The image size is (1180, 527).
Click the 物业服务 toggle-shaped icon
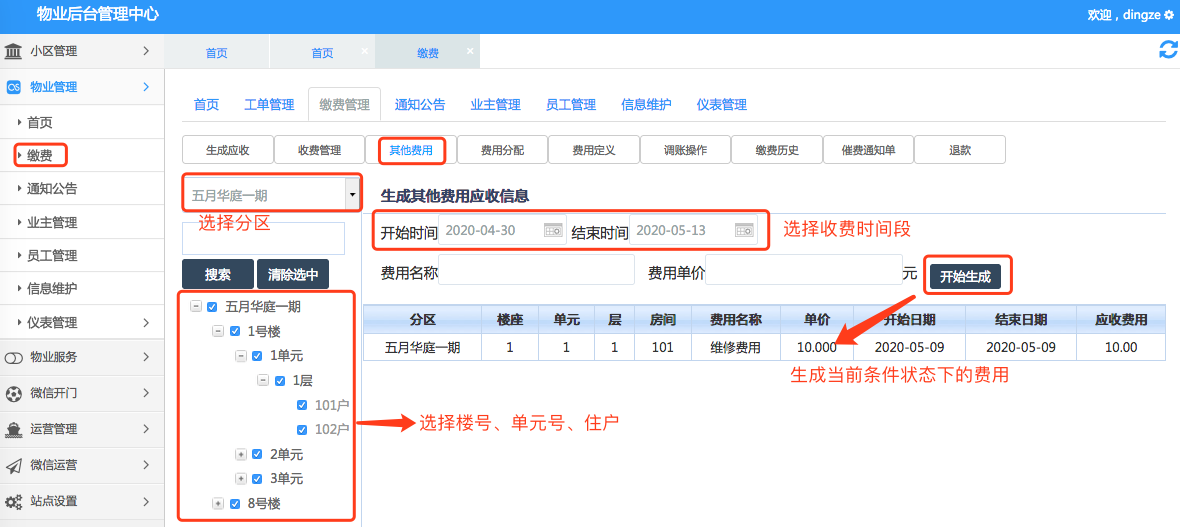[x=14, y=358]
